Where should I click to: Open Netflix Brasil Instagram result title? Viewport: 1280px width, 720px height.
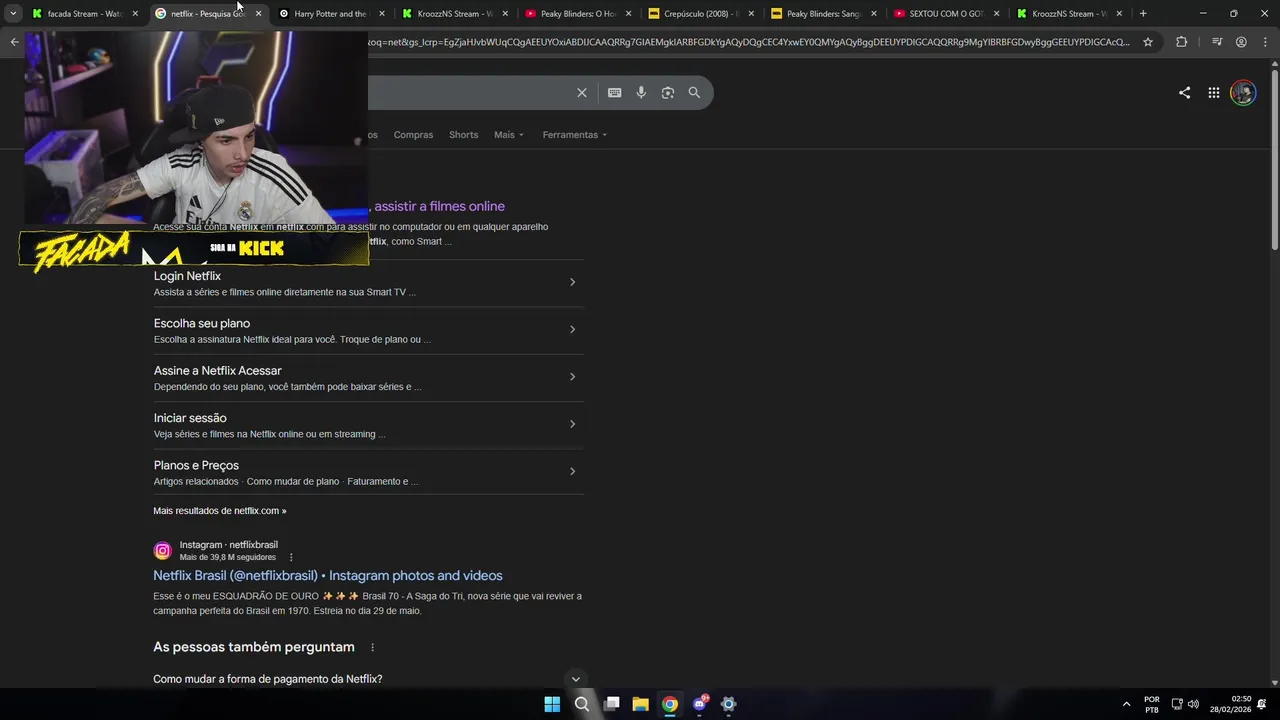(328, 576)
